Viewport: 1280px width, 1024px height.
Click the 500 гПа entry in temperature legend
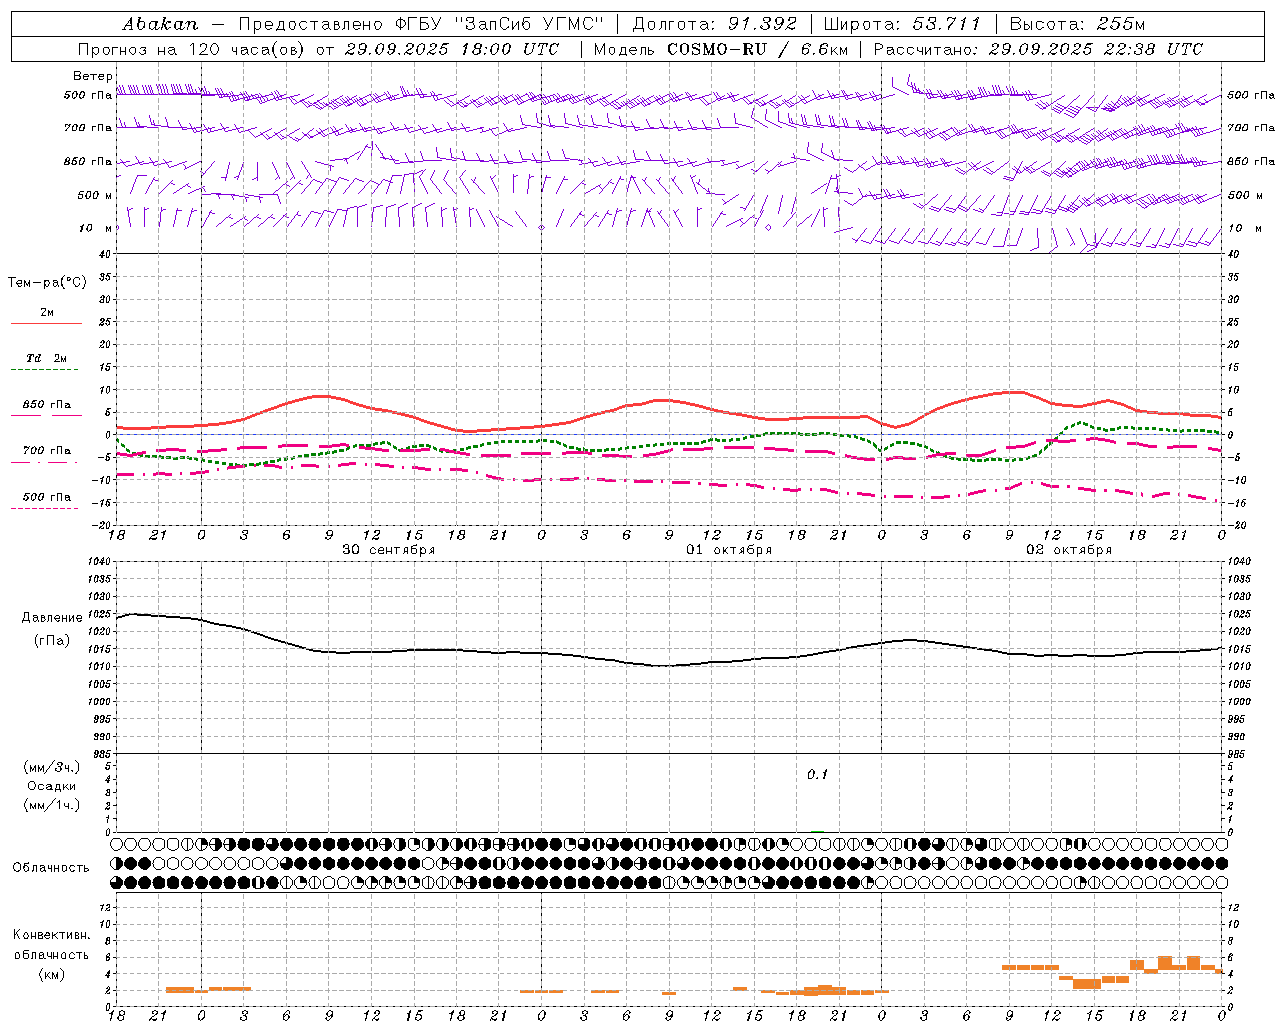[46, 497]
